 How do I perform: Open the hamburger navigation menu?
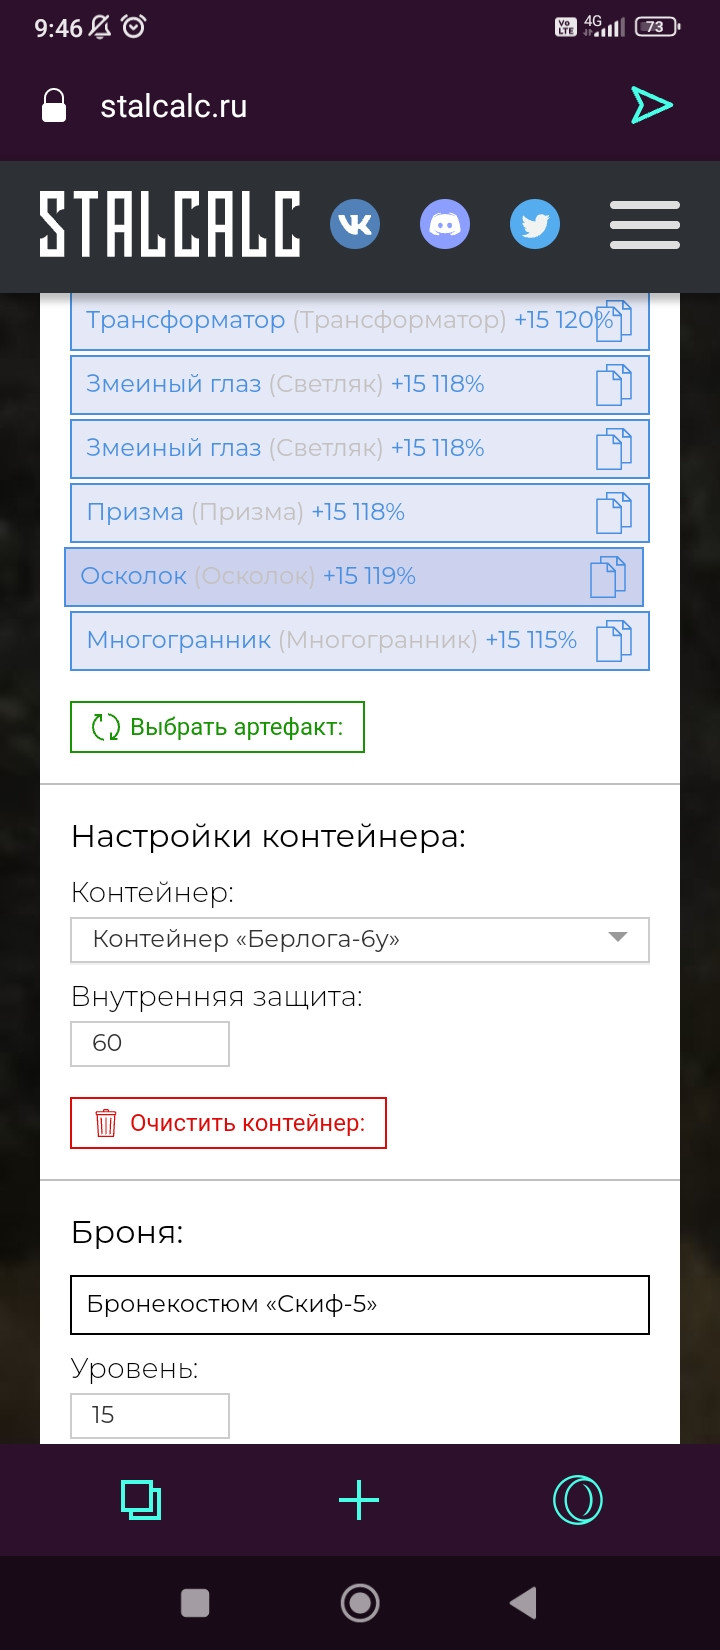click(645, 224)
